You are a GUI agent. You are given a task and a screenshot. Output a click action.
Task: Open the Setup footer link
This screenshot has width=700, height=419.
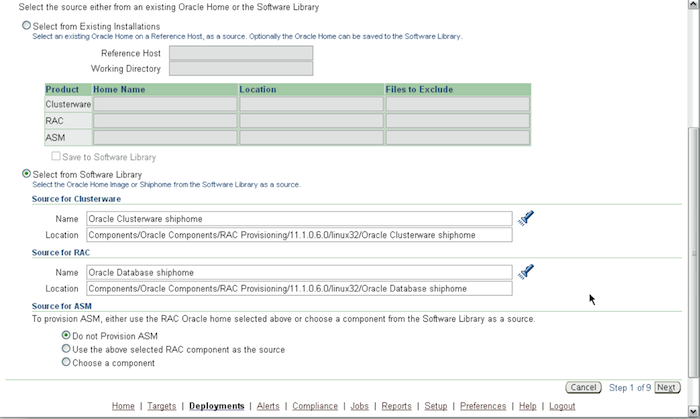(x=436, y=406)
